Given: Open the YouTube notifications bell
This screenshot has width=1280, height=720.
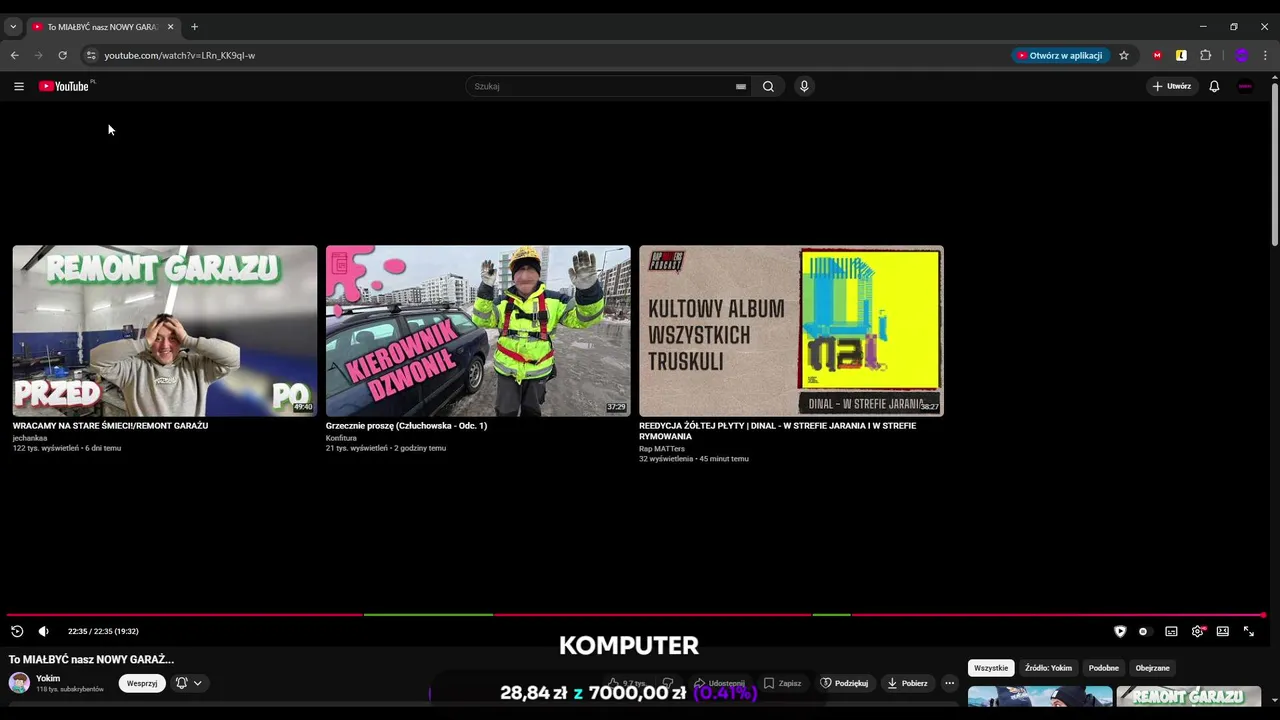Looking at the screenshot, I should (x=1214, y=86).
